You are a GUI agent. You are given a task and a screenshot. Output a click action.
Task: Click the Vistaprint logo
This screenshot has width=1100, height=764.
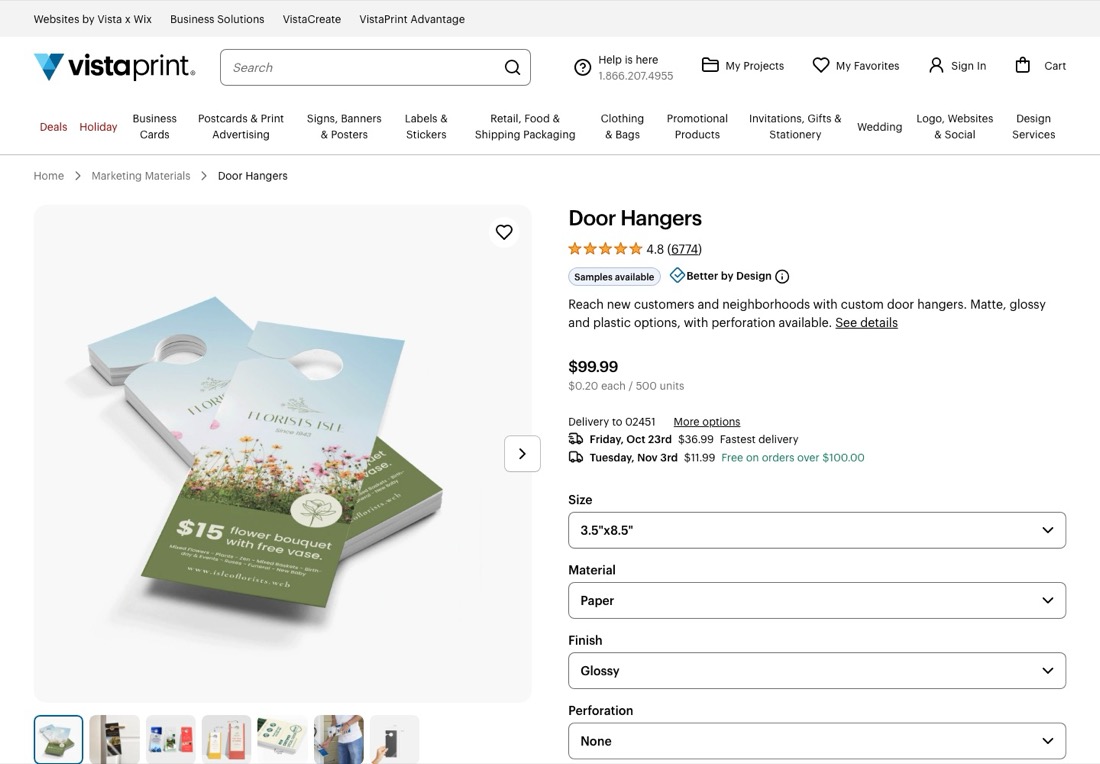point(114,67)
